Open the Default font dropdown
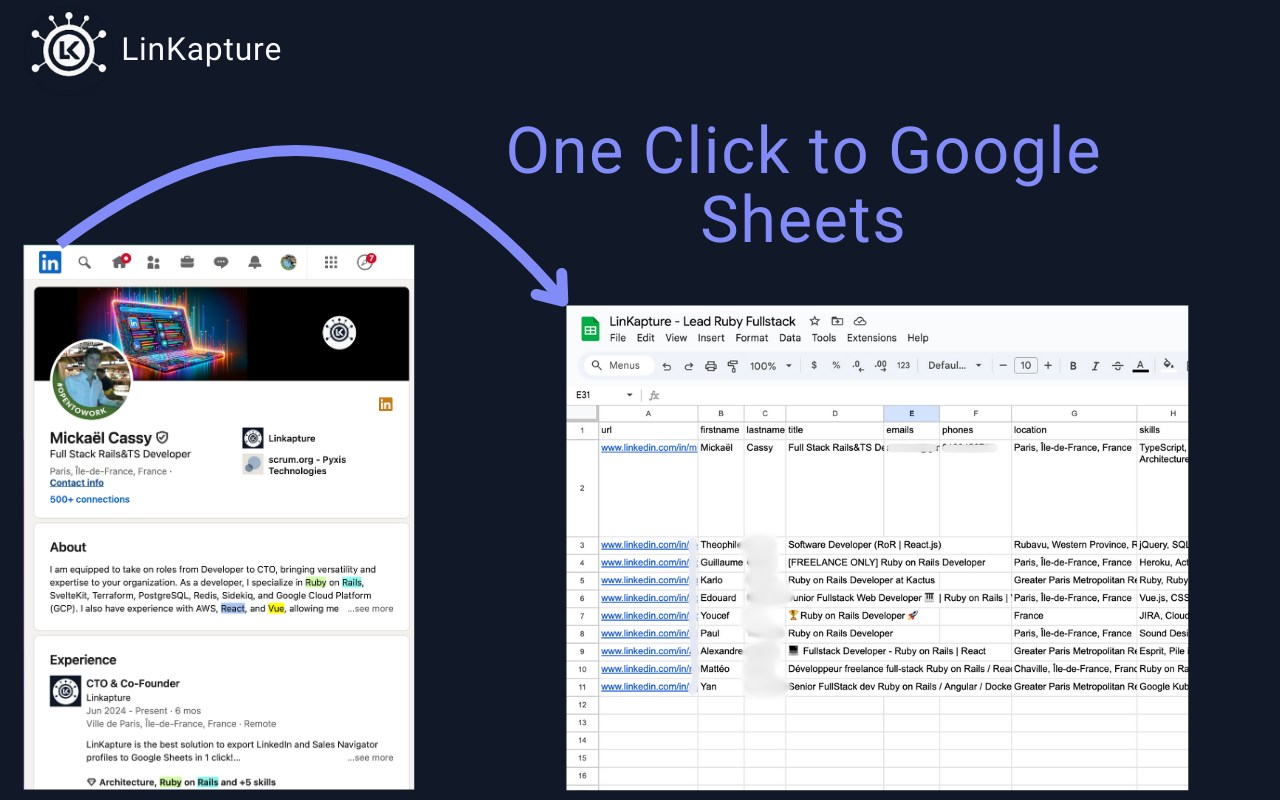 pos(955,366)
